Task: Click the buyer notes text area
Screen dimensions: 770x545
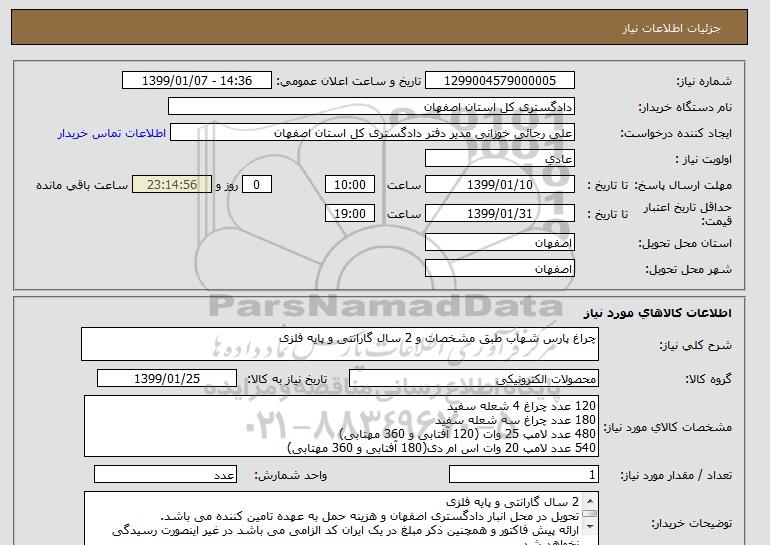Action: pyautogui.click(x=341, y=518)
